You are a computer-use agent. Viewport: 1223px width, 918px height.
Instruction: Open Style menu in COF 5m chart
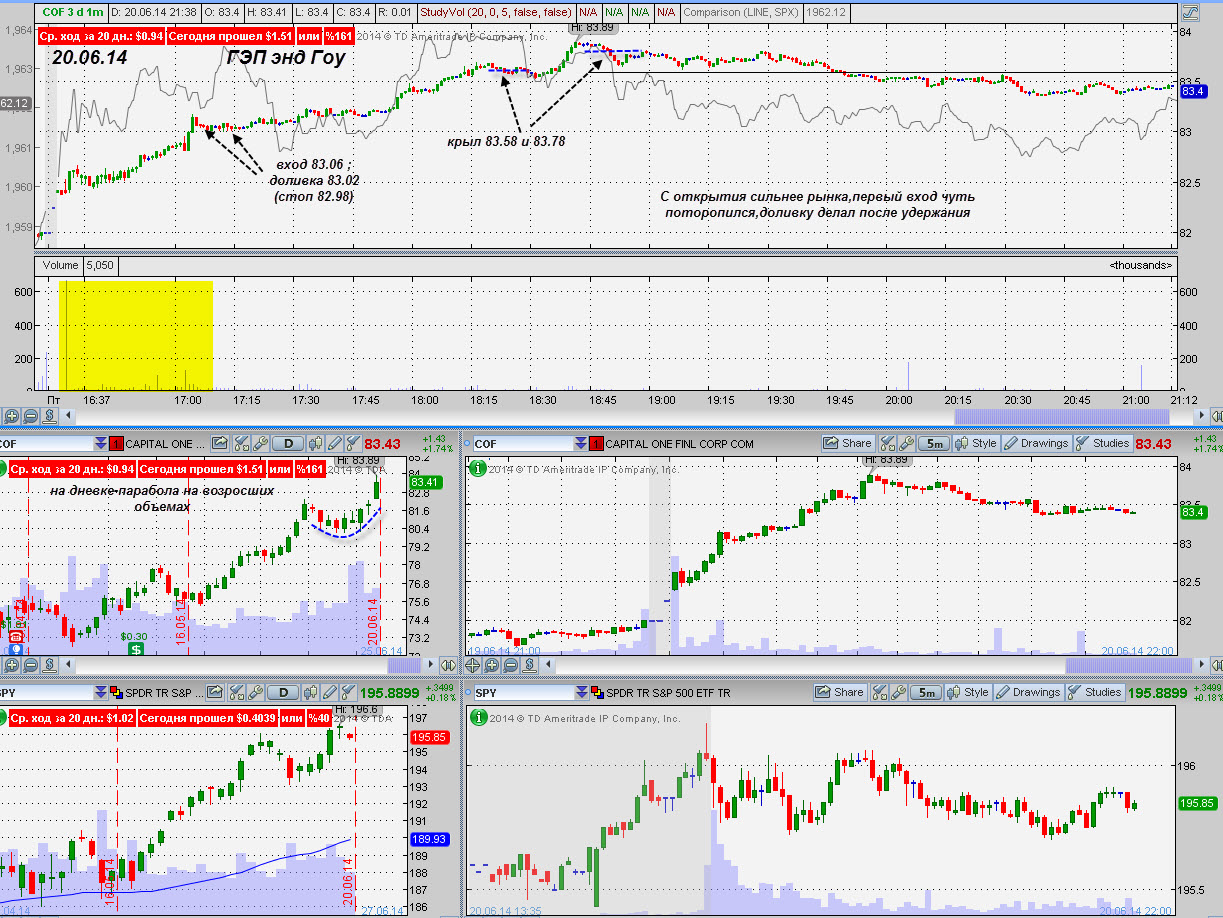click(977, 442)
